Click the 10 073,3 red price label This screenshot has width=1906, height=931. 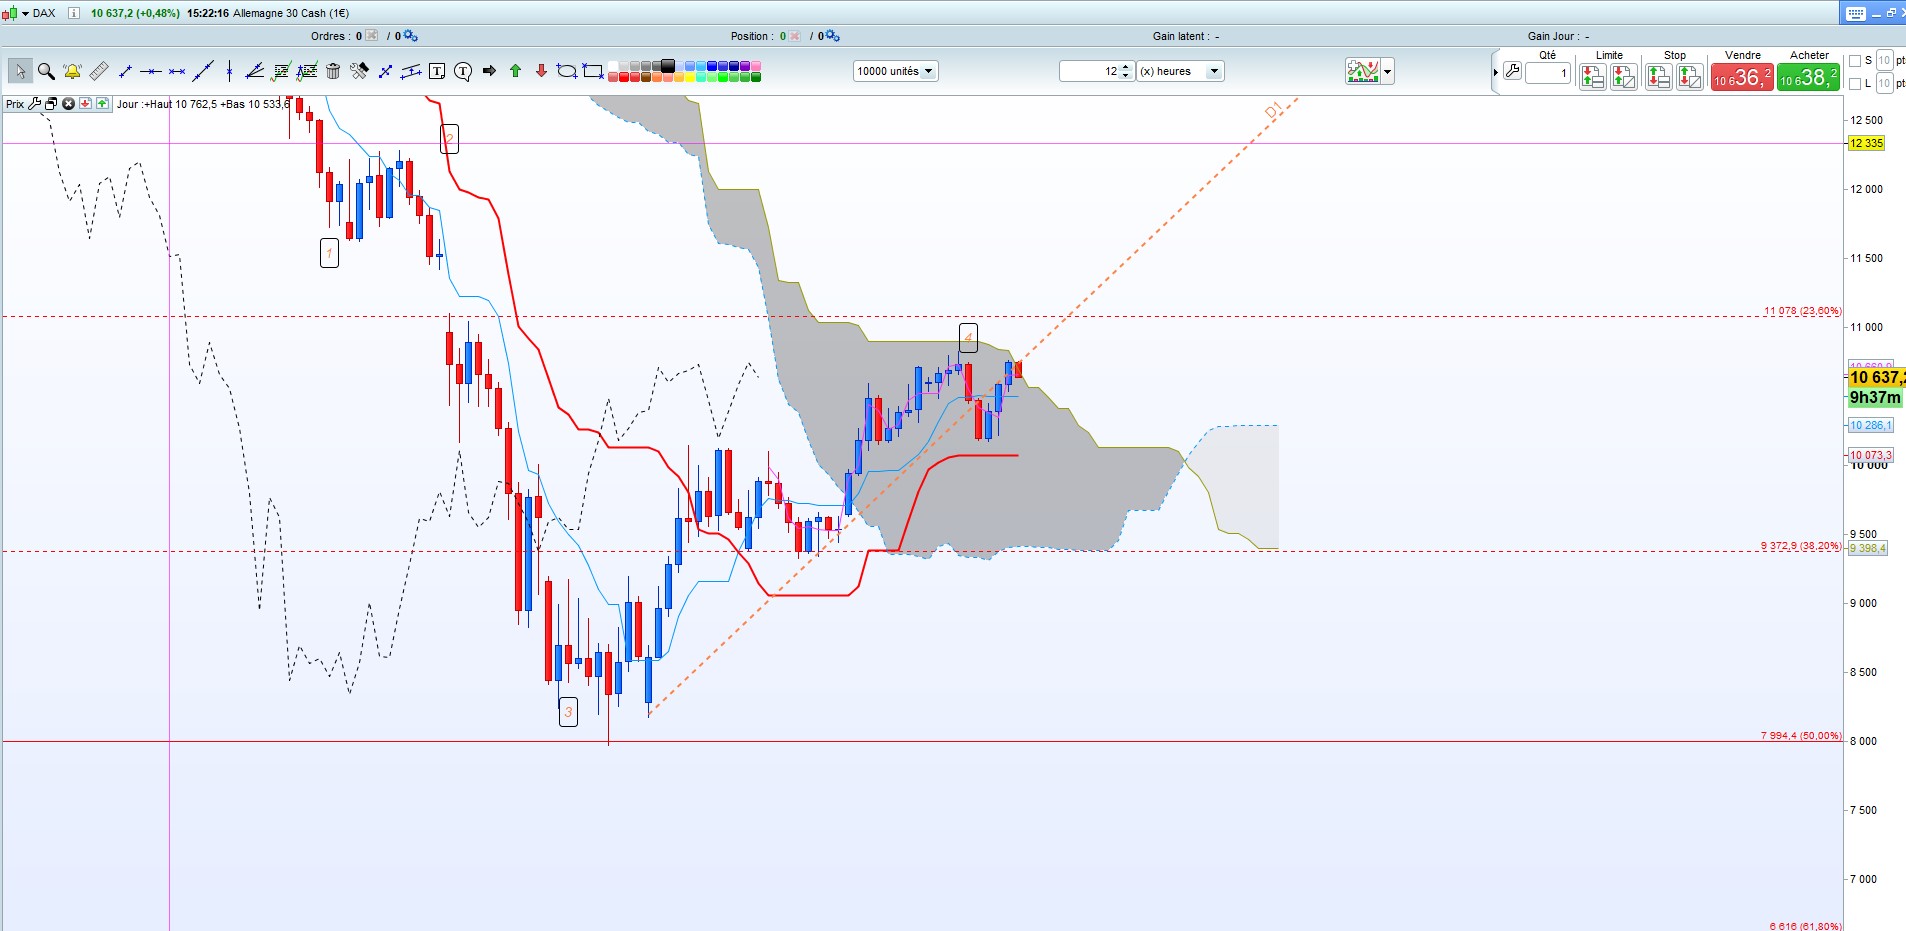[x=1870, y=455]
